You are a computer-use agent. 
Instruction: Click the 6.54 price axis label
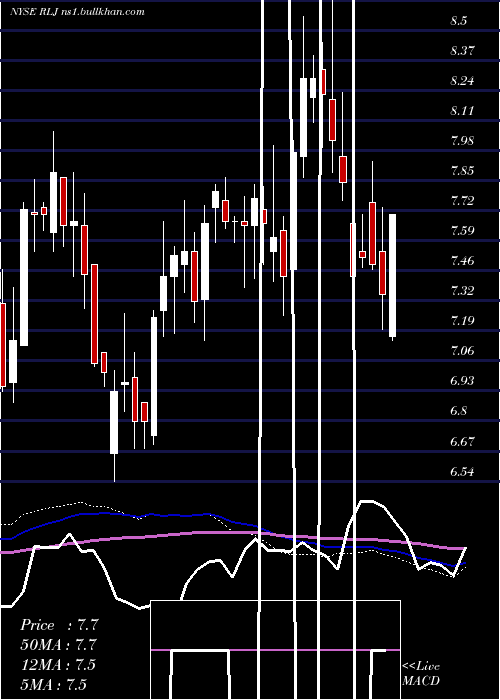[x=462, y=472]
